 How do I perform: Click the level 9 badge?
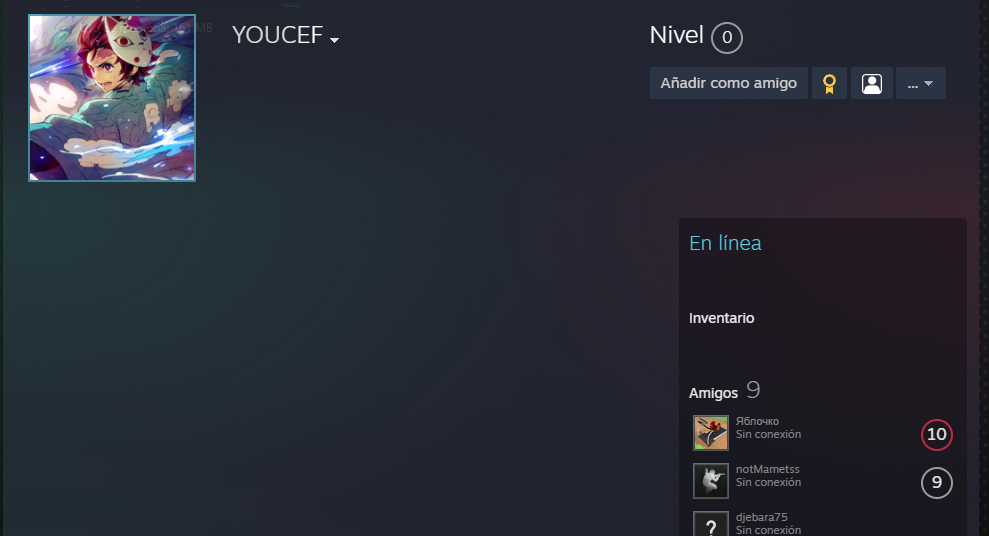pos(937,482)
